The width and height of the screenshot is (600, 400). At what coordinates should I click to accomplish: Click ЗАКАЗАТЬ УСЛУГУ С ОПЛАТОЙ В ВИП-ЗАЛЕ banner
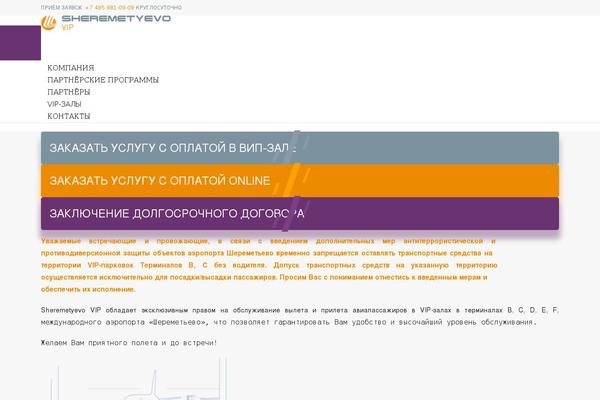(x=300, y=148)
